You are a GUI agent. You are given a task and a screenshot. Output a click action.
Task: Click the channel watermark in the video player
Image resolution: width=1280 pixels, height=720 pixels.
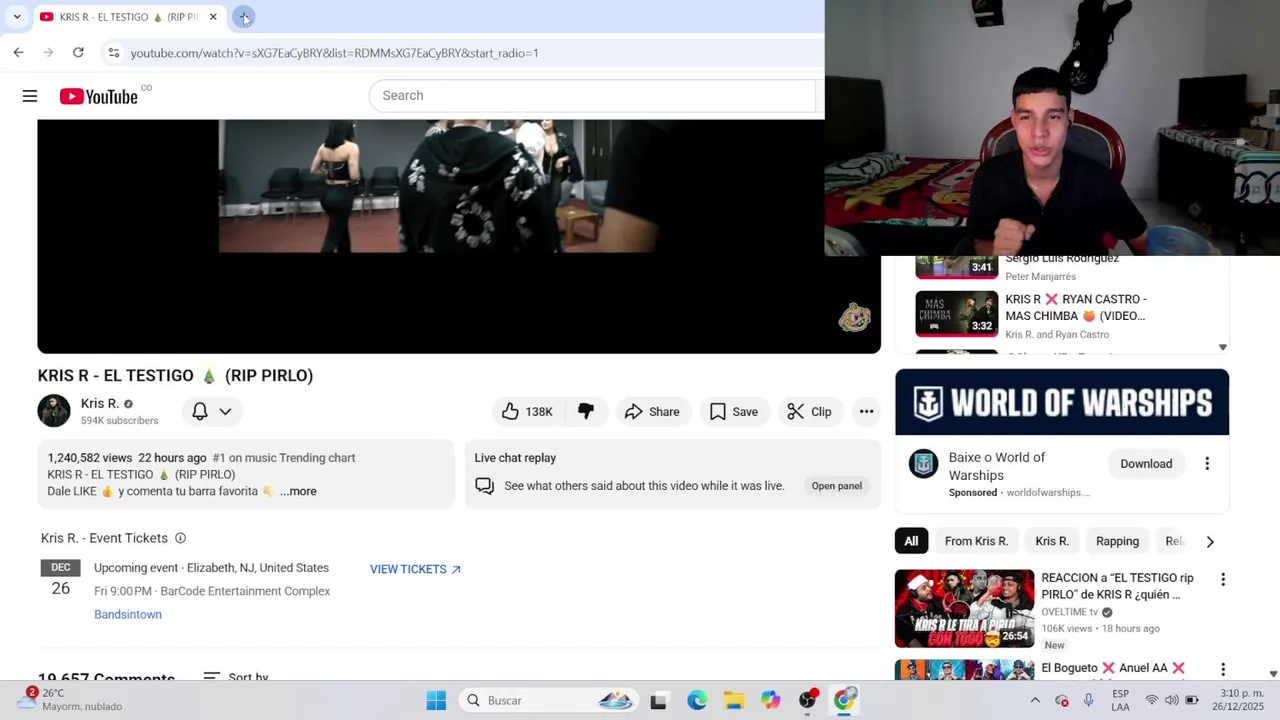tap(854, 318)
